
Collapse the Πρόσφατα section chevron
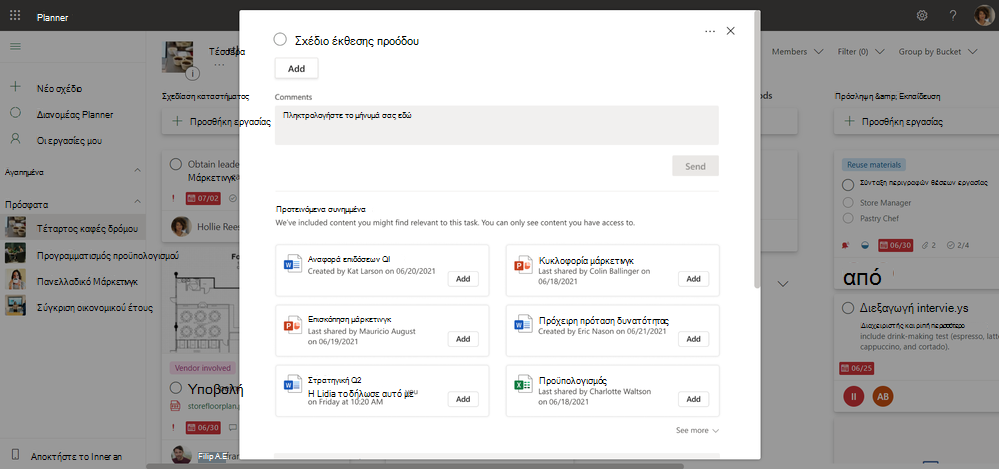point(138,201)
